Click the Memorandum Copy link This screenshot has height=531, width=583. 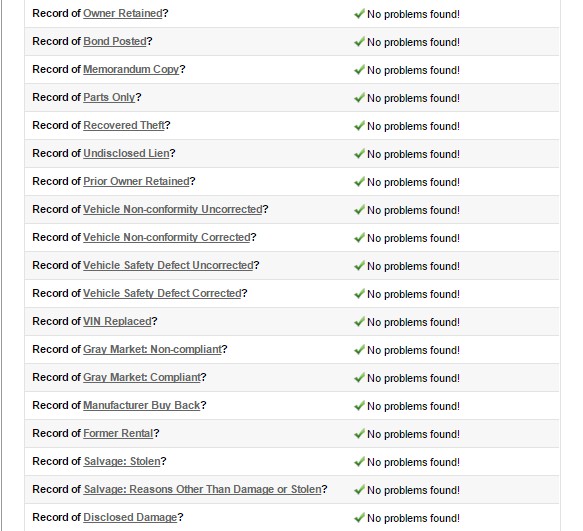[x=131, y=70]
